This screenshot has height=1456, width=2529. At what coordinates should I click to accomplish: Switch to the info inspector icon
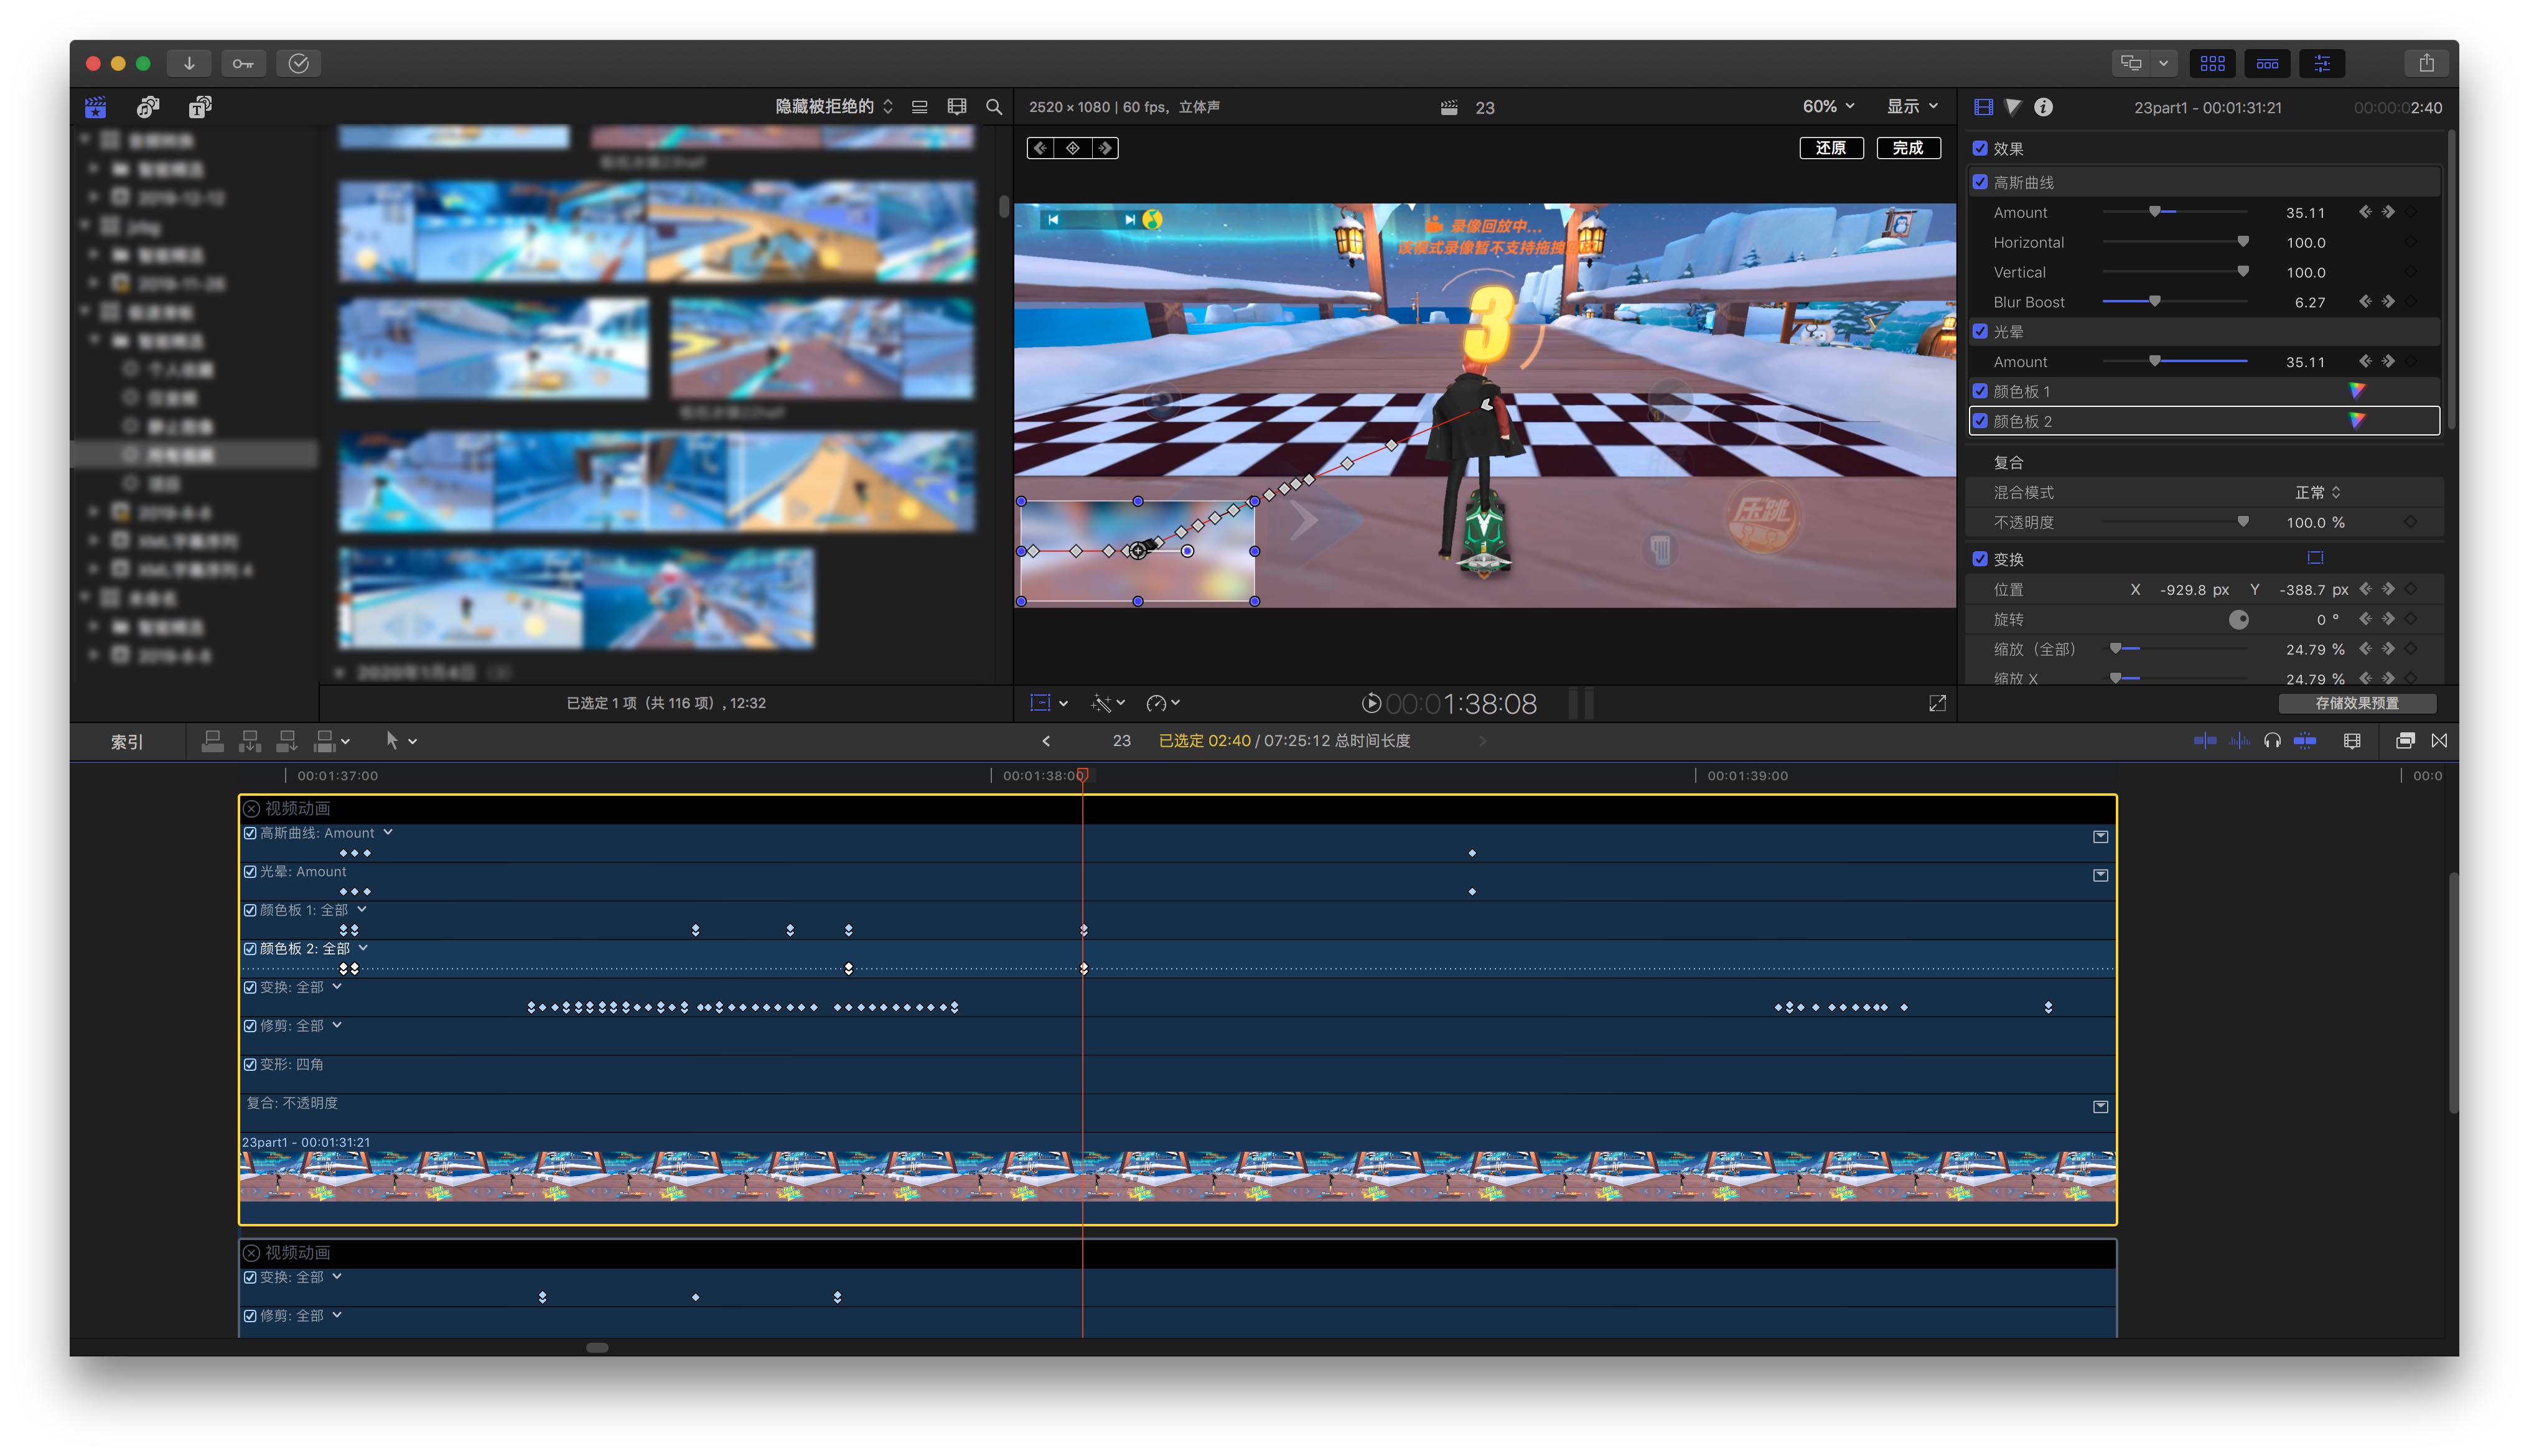2043,107
